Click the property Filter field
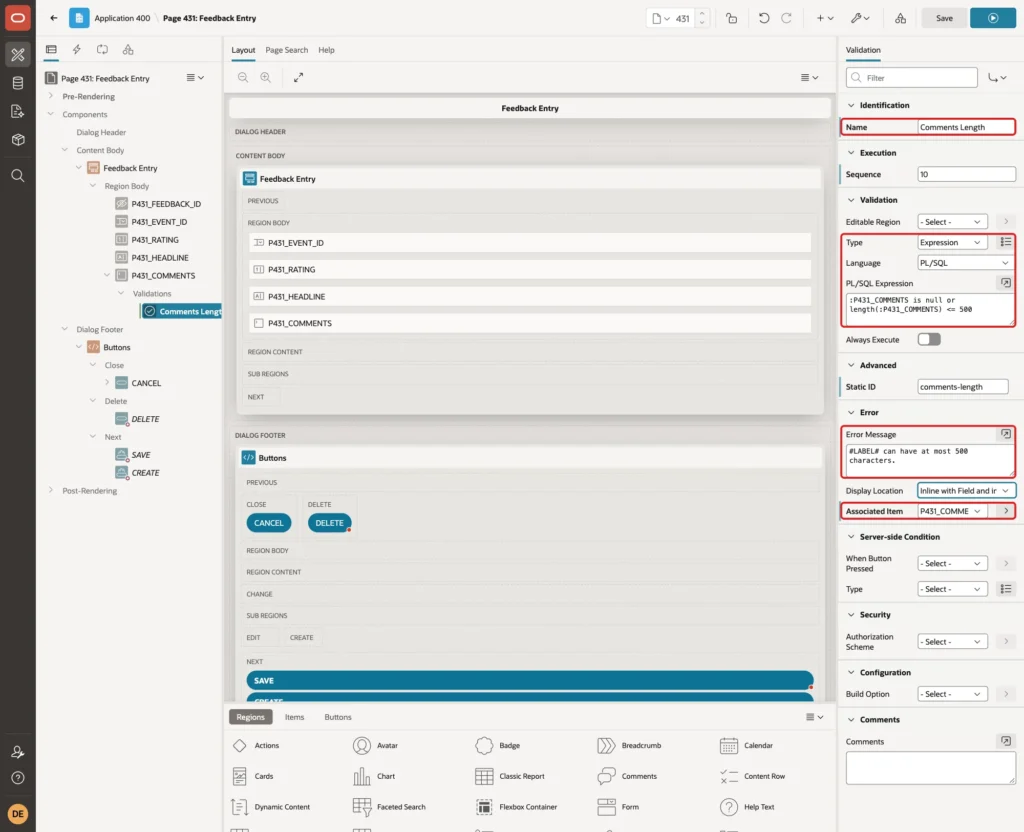 [912, 78]
